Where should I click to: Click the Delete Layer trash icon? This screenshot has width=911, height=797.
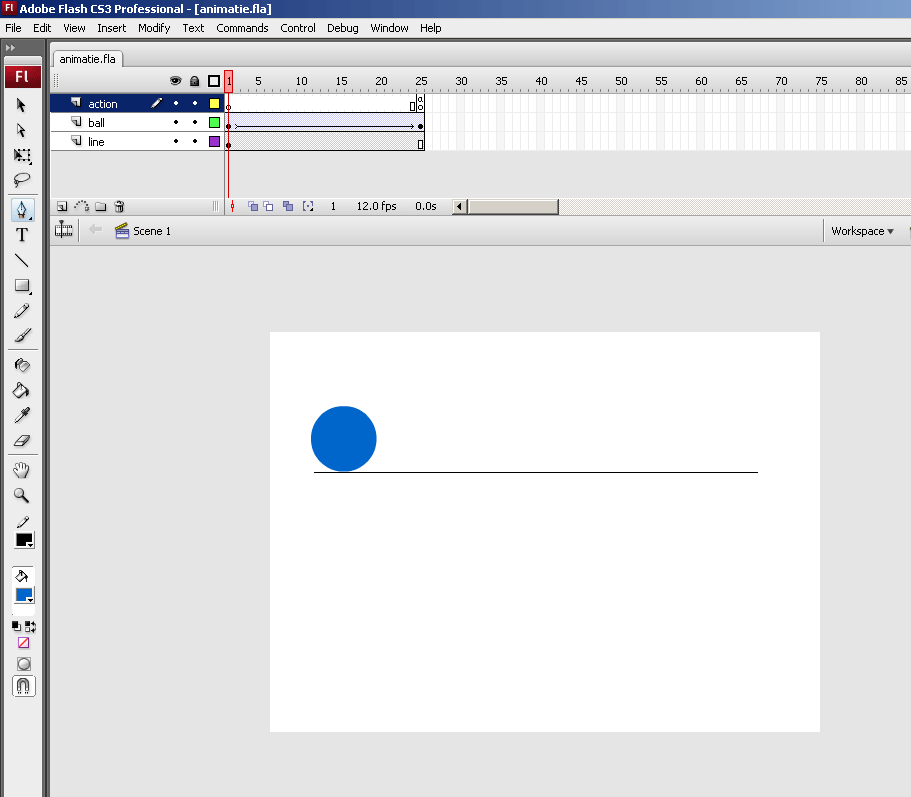pyautogui.click(x=119, y=206)
